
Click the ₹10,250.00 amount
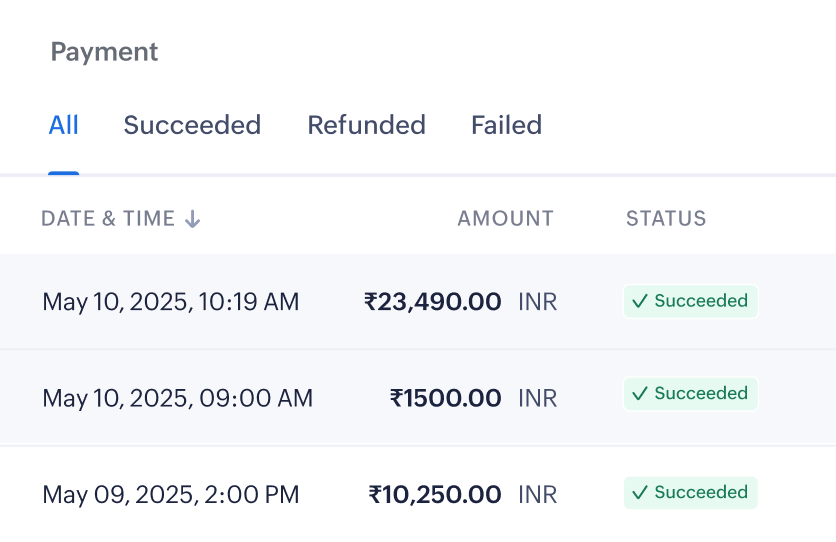coord(435,495)
